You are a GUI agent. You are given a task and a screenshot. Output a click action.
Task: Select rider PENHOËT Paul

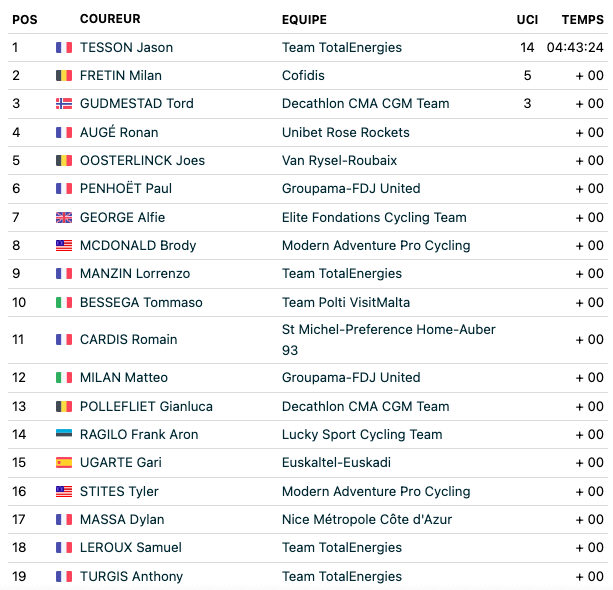click(126, 188)
